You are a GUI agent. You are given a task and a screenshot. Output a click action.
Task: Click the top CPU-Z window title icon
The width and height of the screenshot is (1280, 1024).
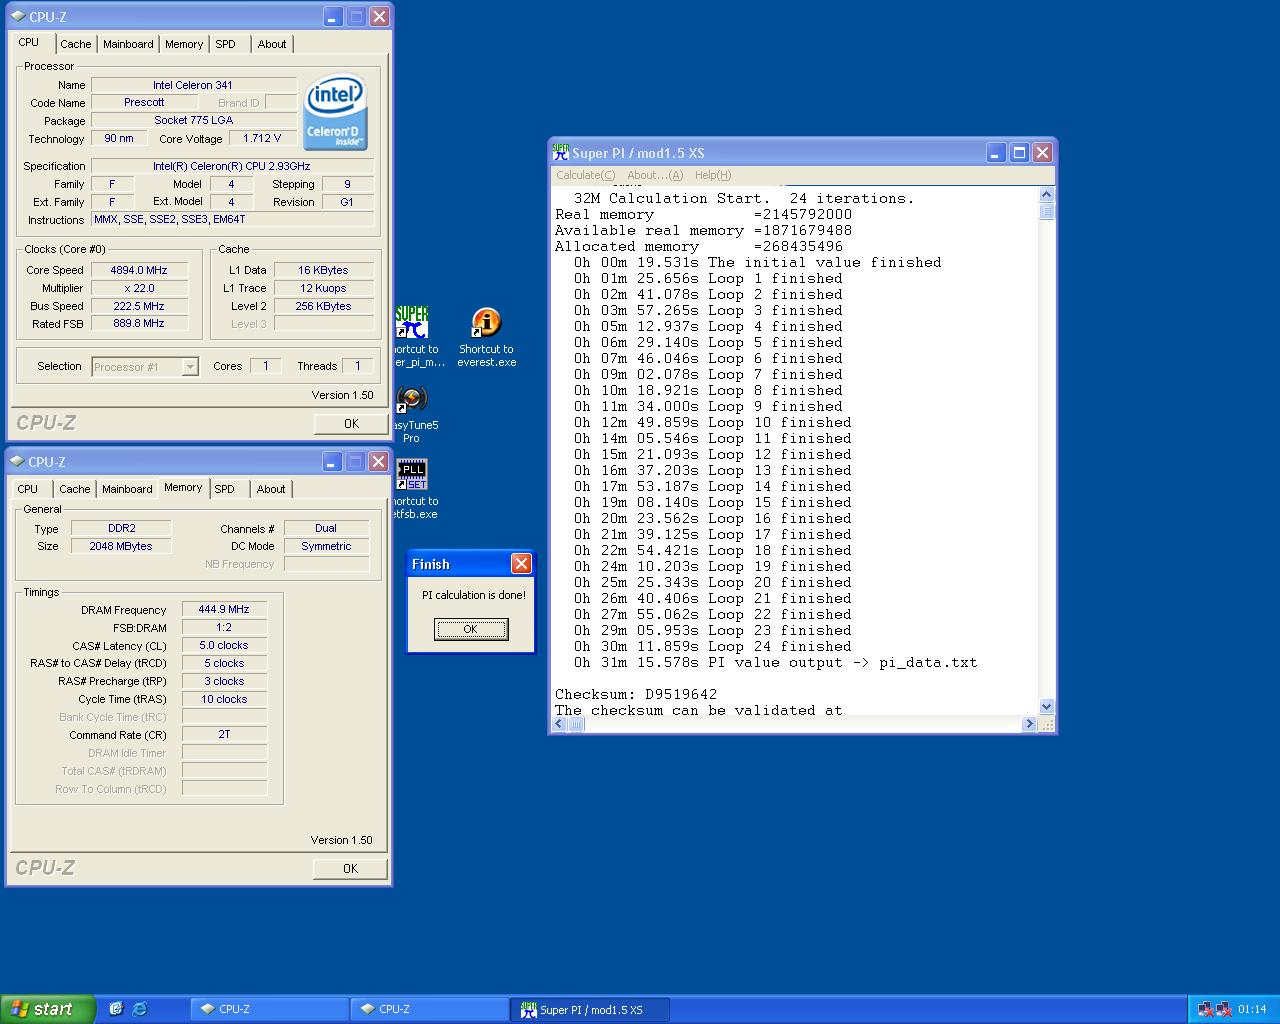(x=18, y=17)
